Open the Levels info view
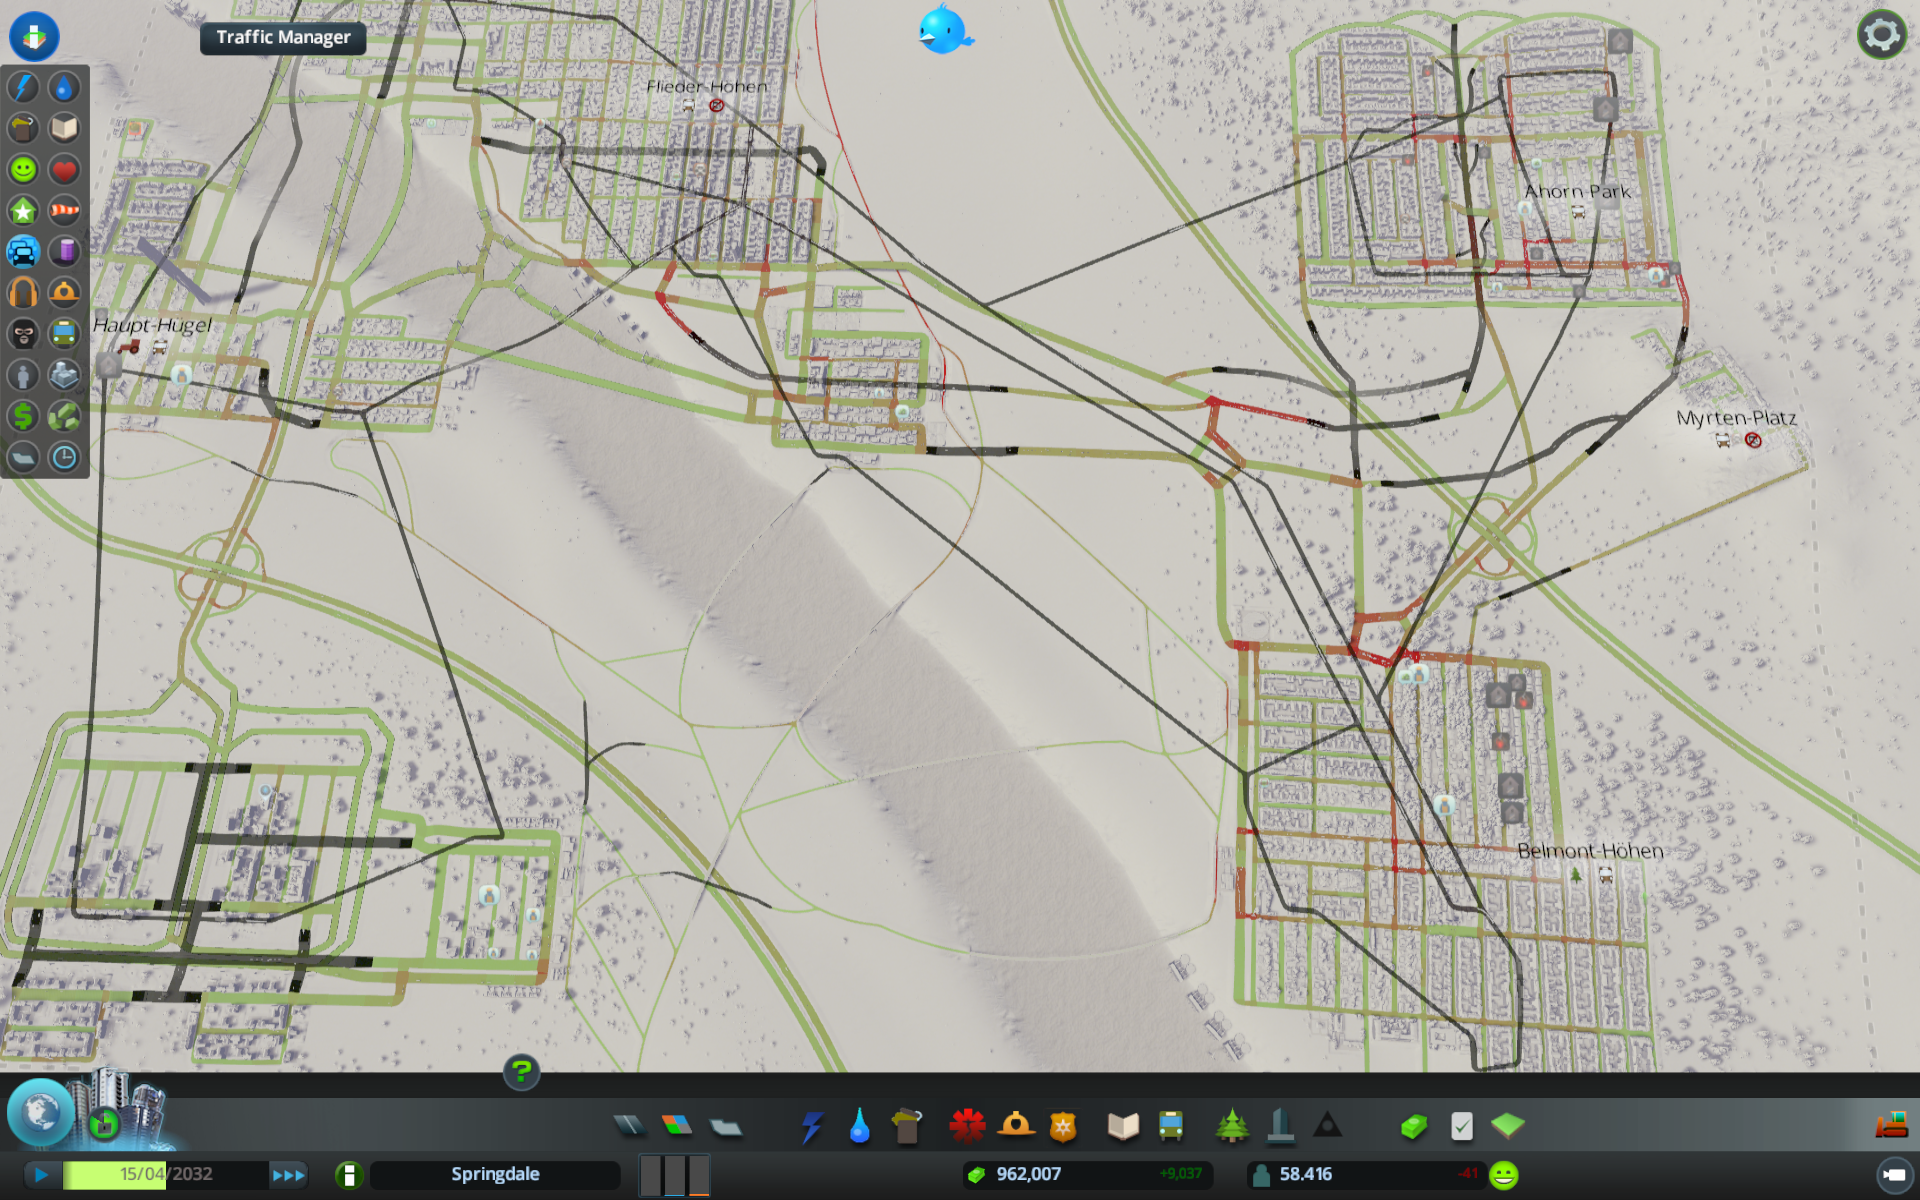The width and height of the screenshot is (1920, 1200). 23,210
